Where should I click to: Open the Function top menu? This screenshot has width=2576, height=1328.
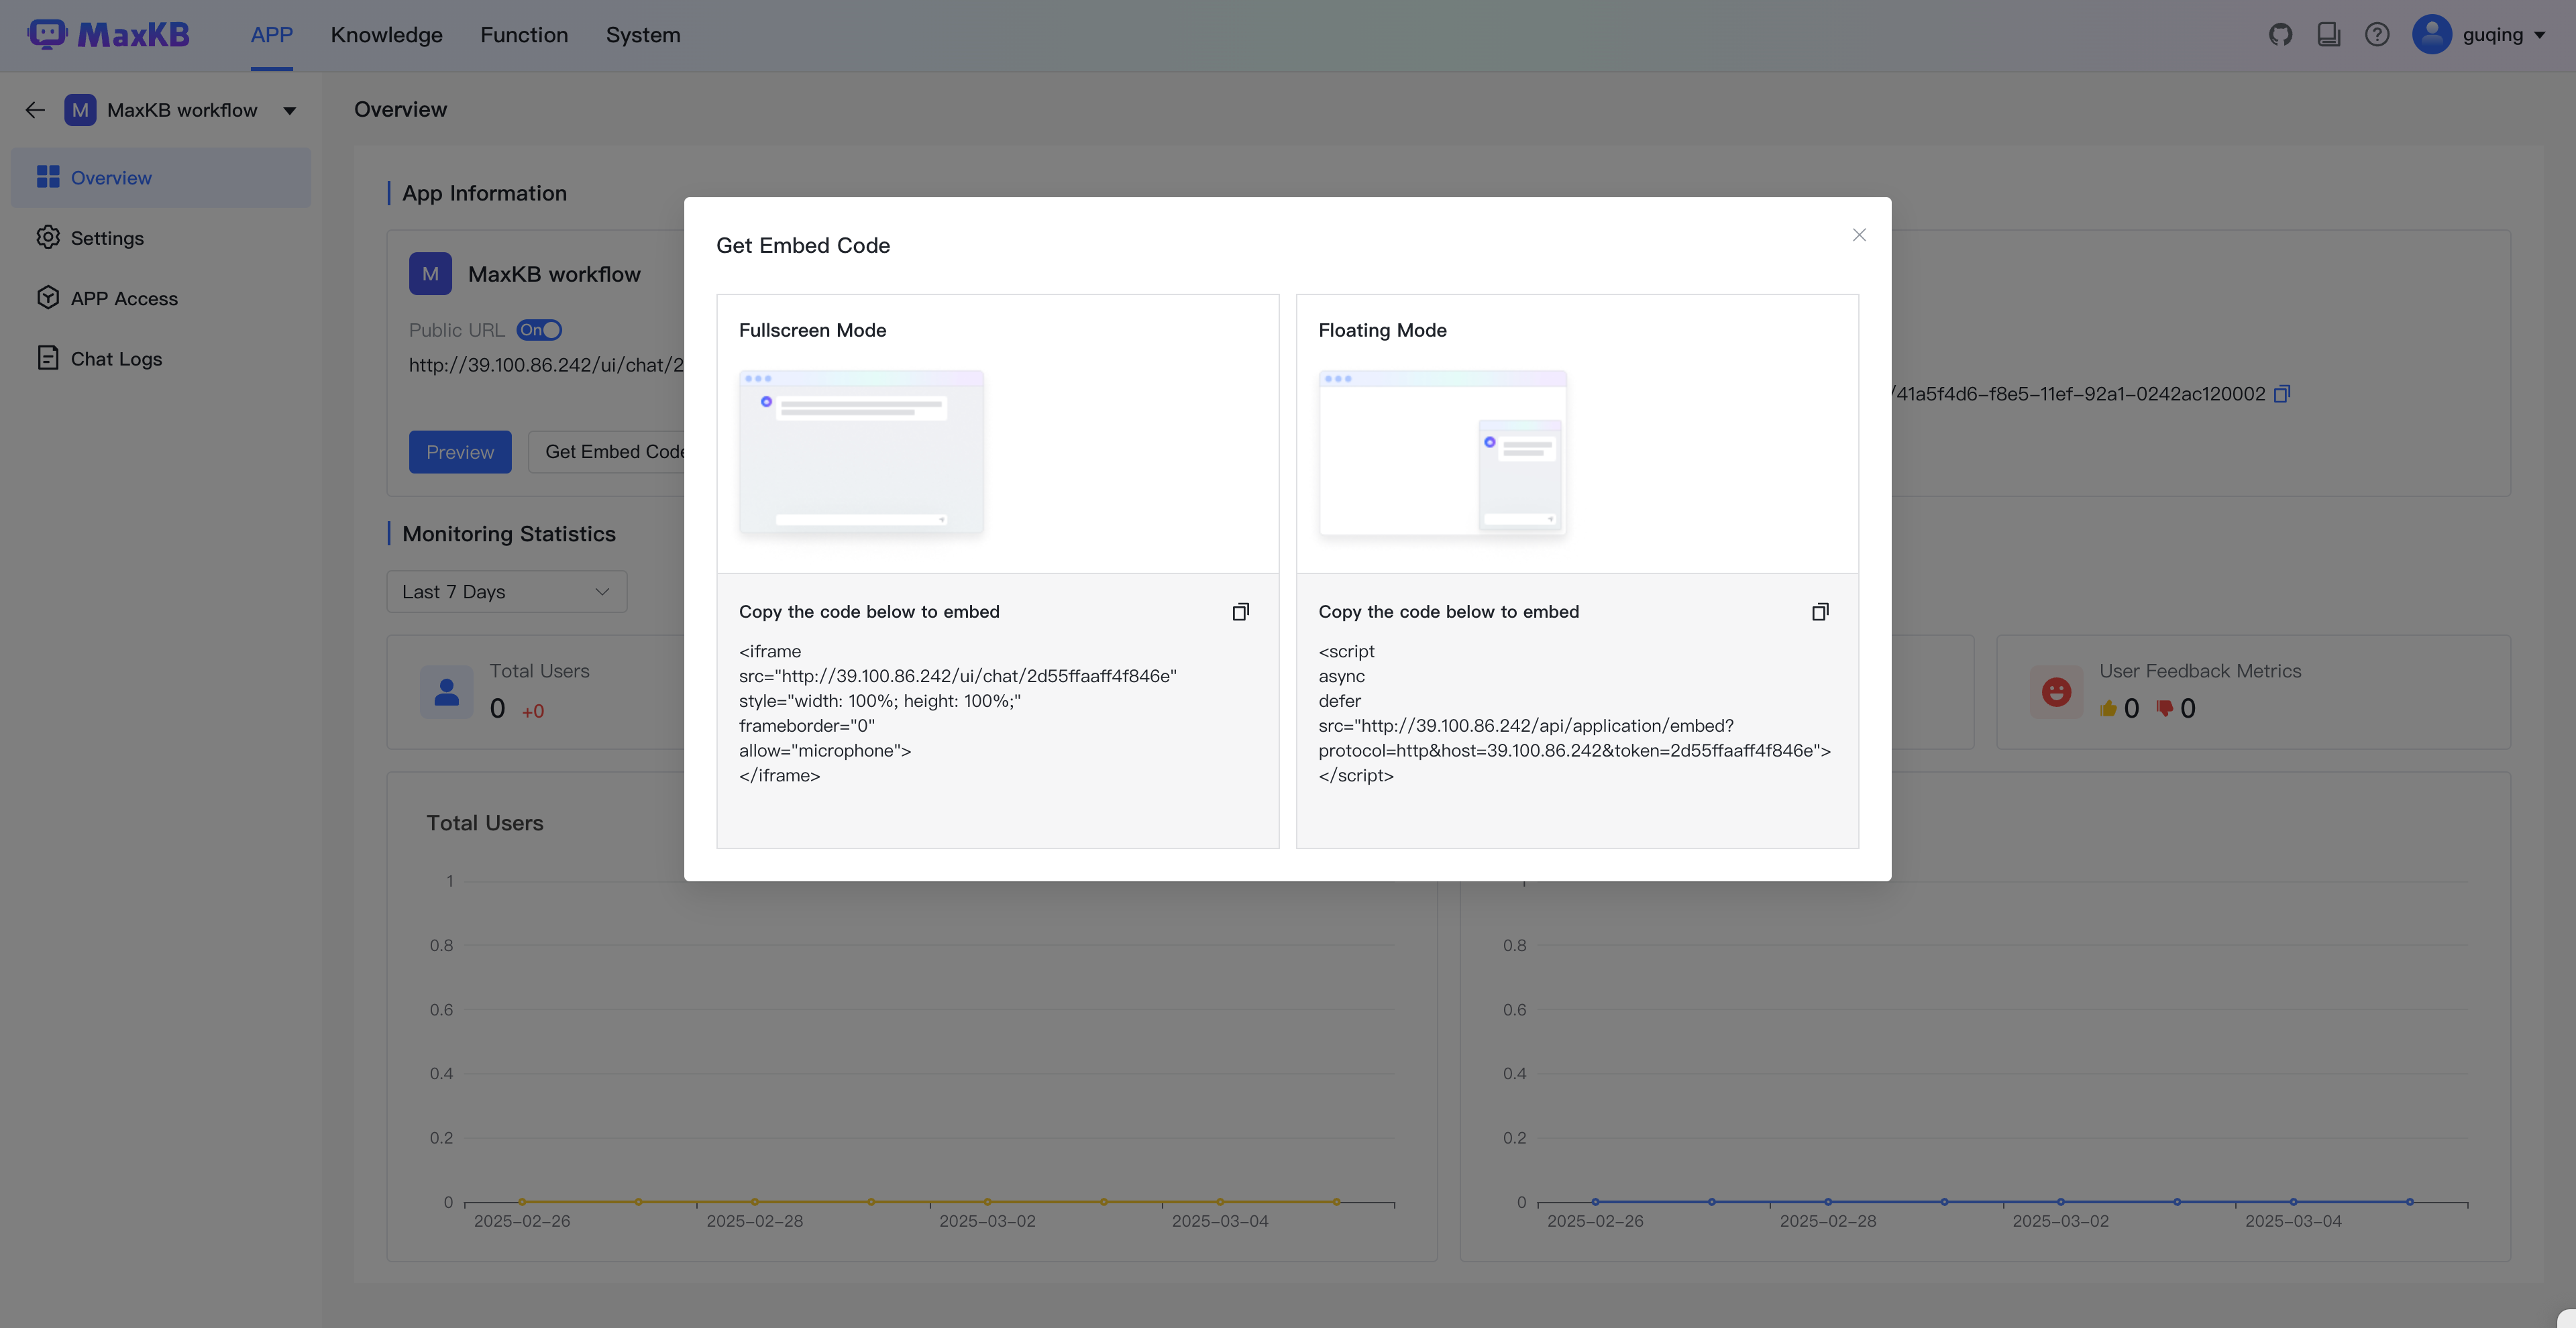524,35
